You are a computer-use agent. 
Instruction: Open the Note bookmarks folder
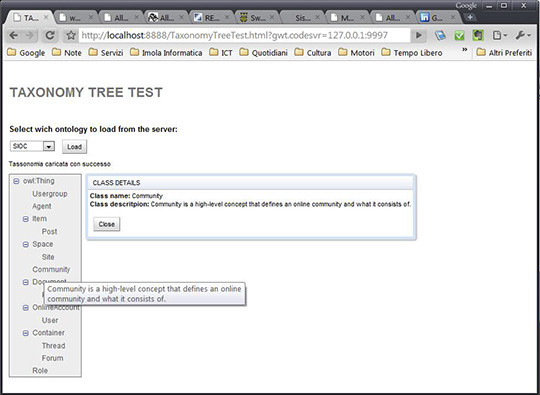tap(67, 53)
